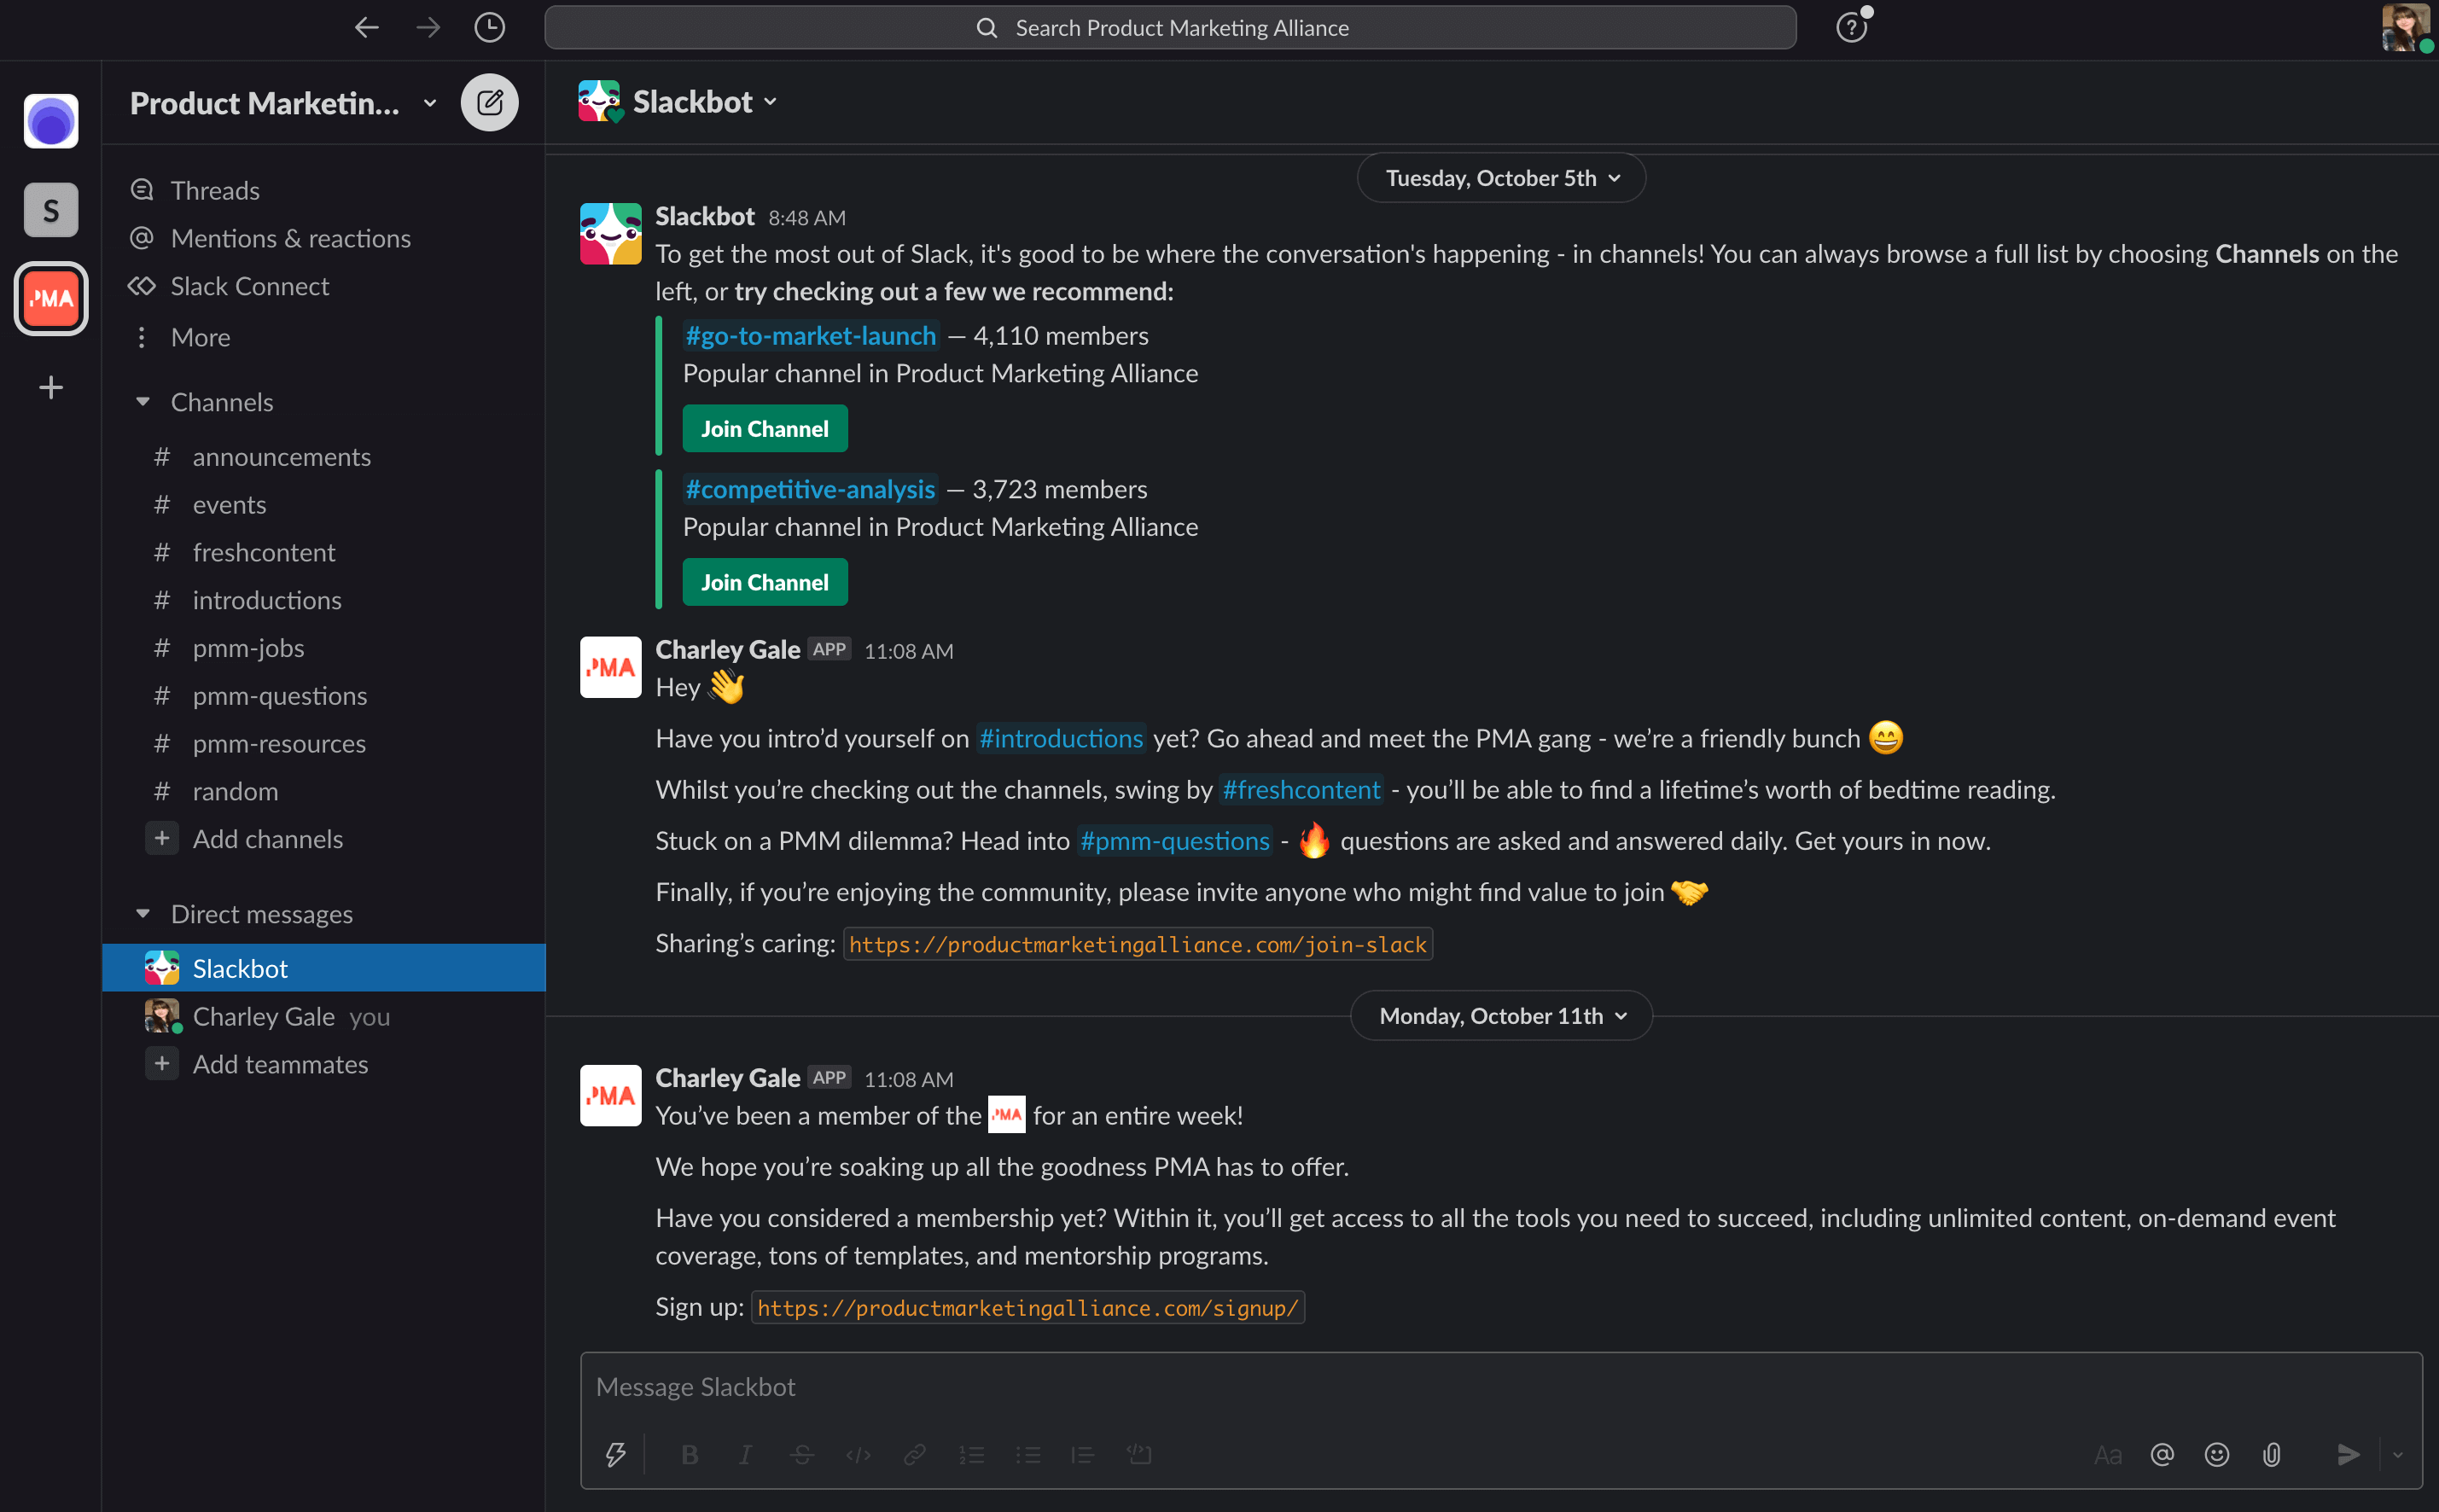Click the italic formatting icon
This screenshot has width=2439, height=1512.
click(x=748, y=1451)
